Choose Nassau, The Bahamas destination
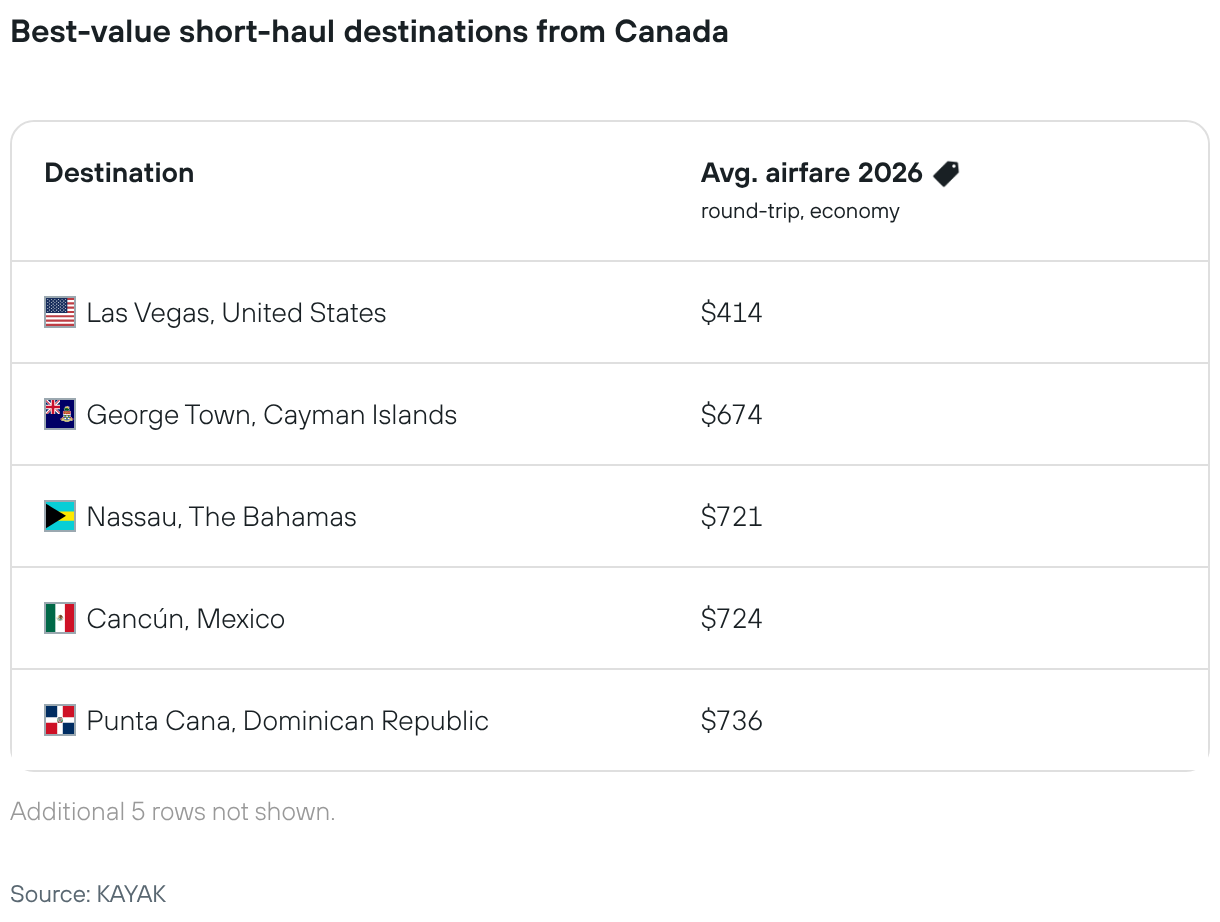Image resolution: width=1220 pixels, height=922 pixels. click(x=221, y=517)
